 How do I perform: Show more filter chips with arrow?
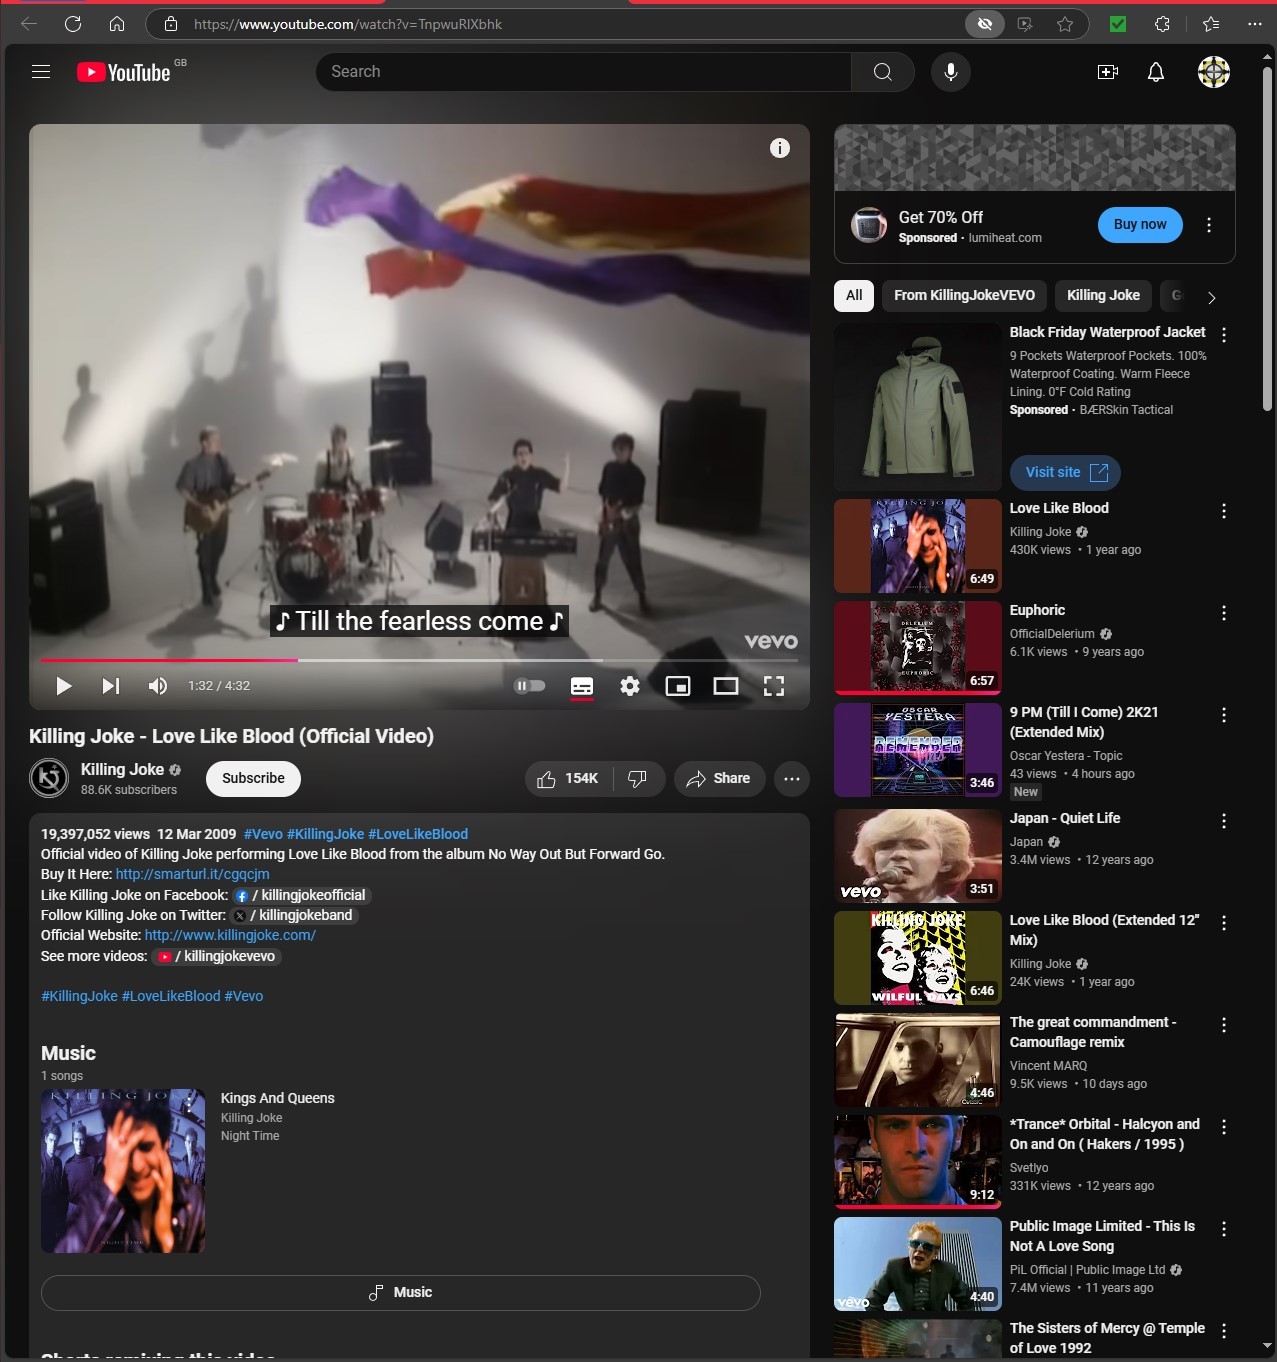pyautogui.click(x=1212, y=297)
